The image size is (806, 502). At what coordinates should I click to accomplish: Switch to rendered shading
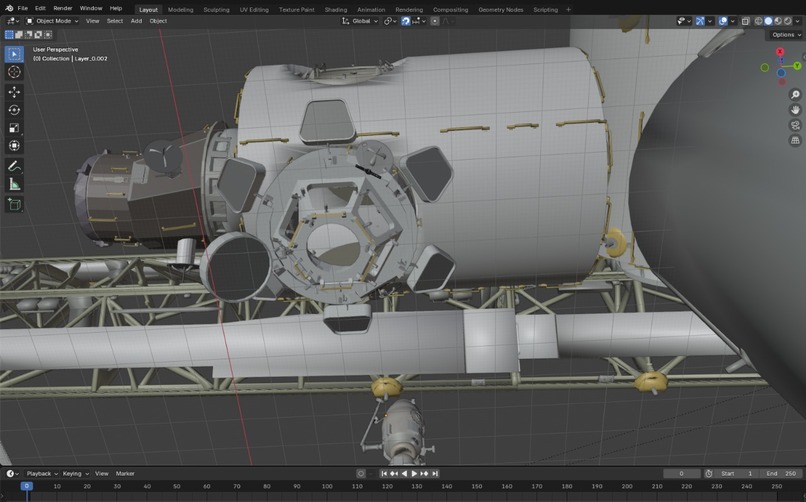787,21
